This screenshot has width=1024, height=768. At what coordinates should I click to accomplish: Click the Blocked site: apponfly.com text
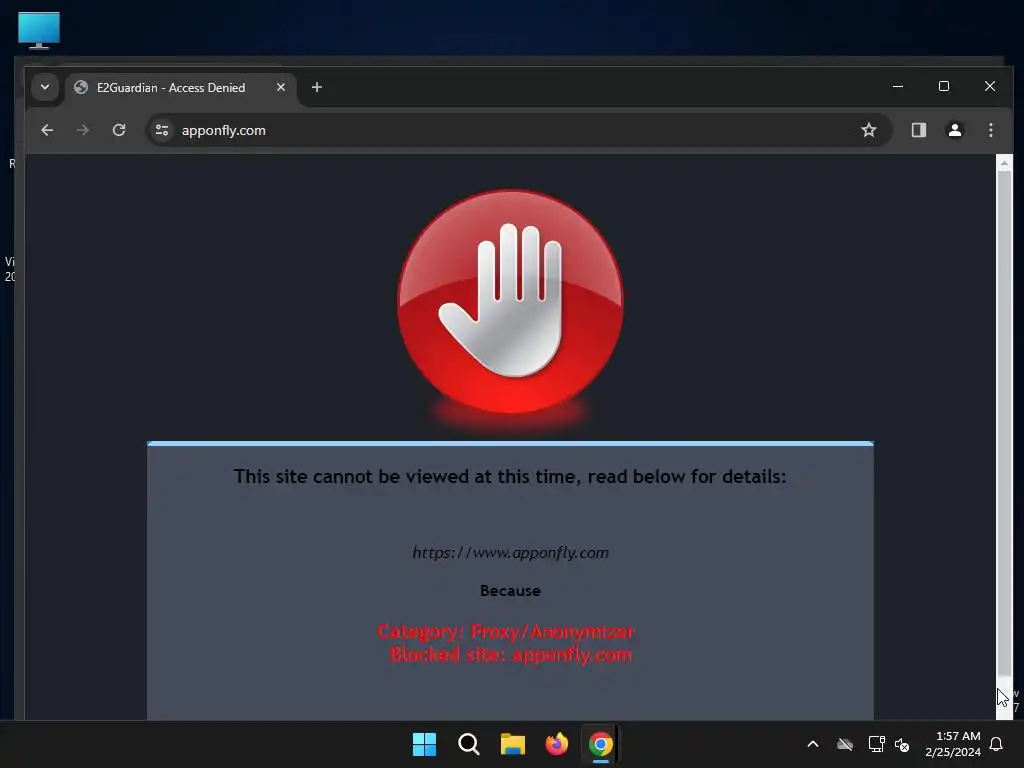tap(511, 654)
